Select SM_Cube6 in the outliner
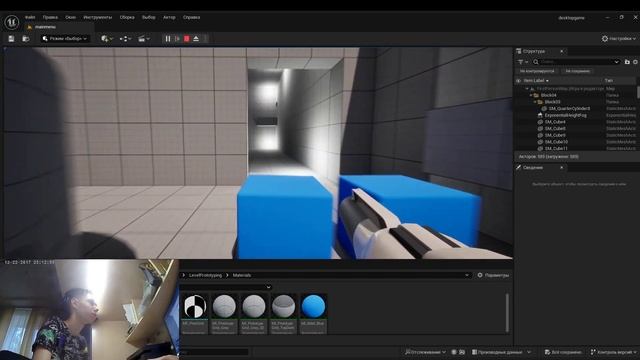Screen dimensions: 640x360 click(555, 129)
